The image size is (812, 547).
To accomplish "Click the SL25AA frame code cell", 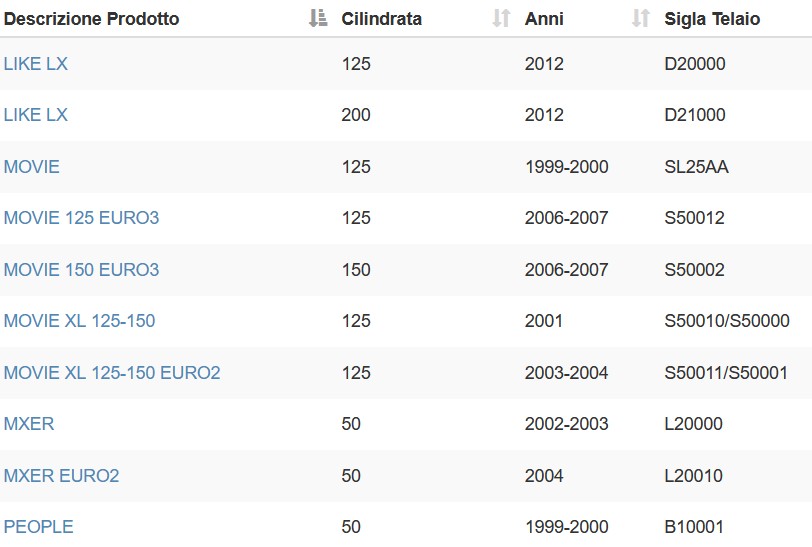I will click(x=697, y=167).
